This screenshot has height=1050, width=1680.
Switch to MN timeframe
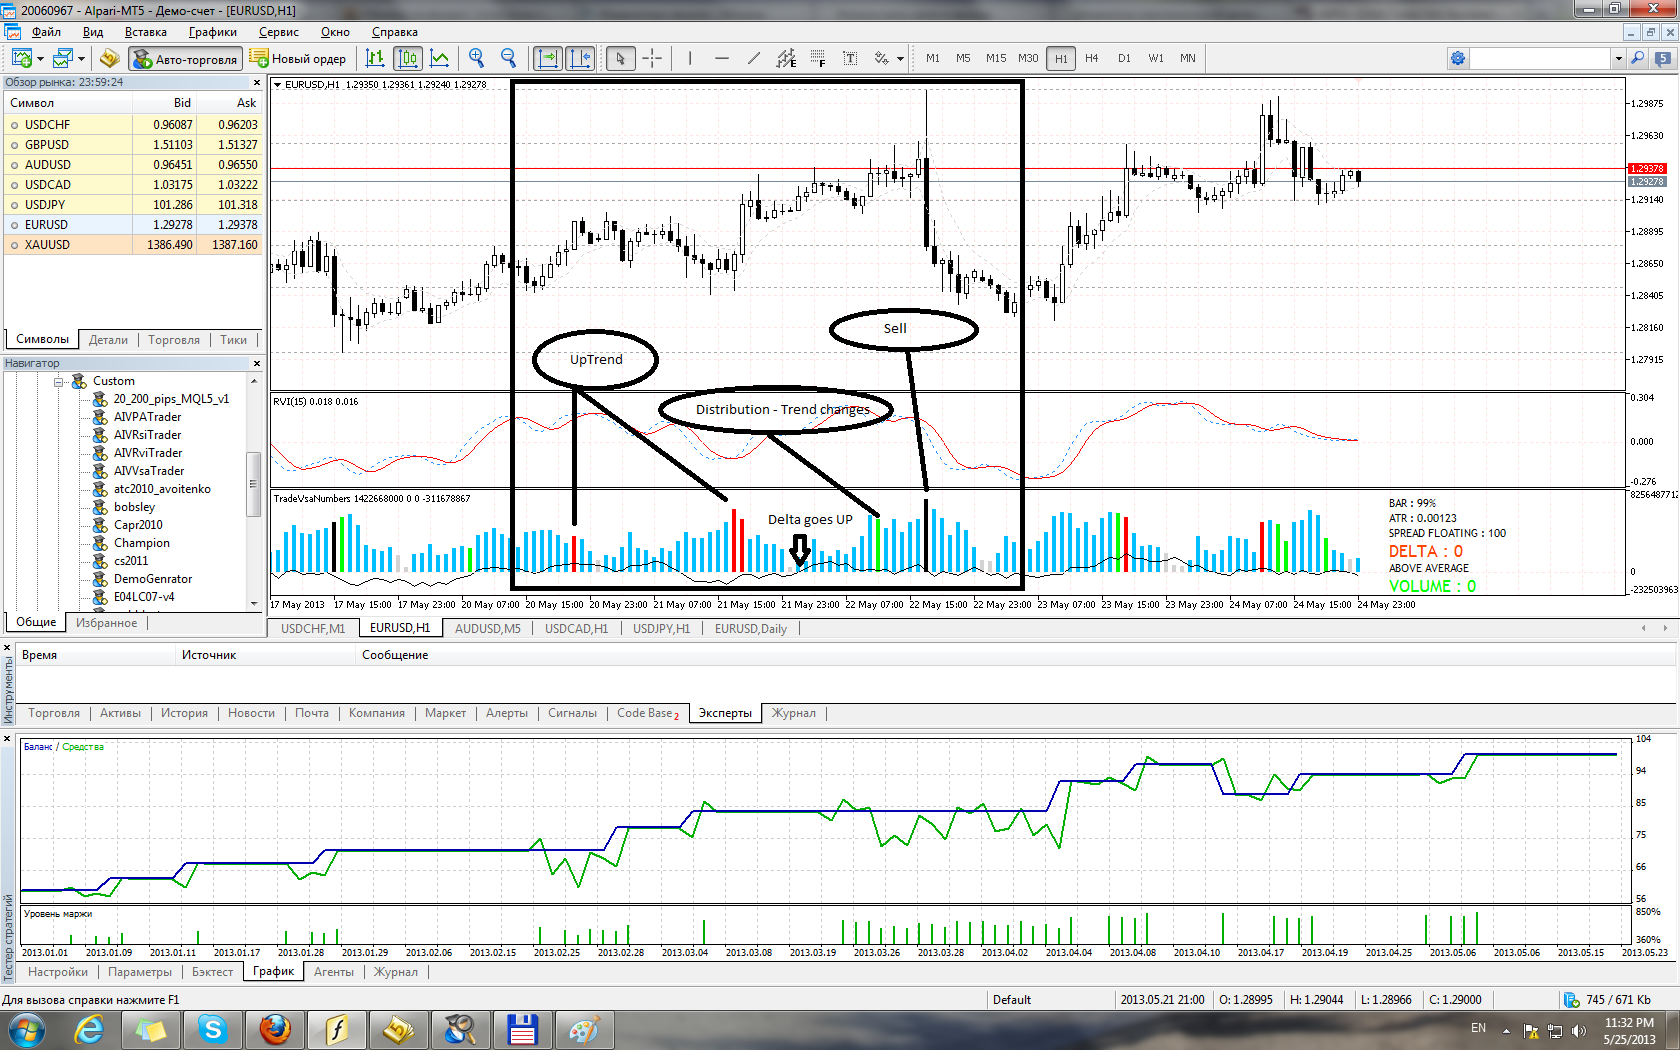coord(1188,58)
